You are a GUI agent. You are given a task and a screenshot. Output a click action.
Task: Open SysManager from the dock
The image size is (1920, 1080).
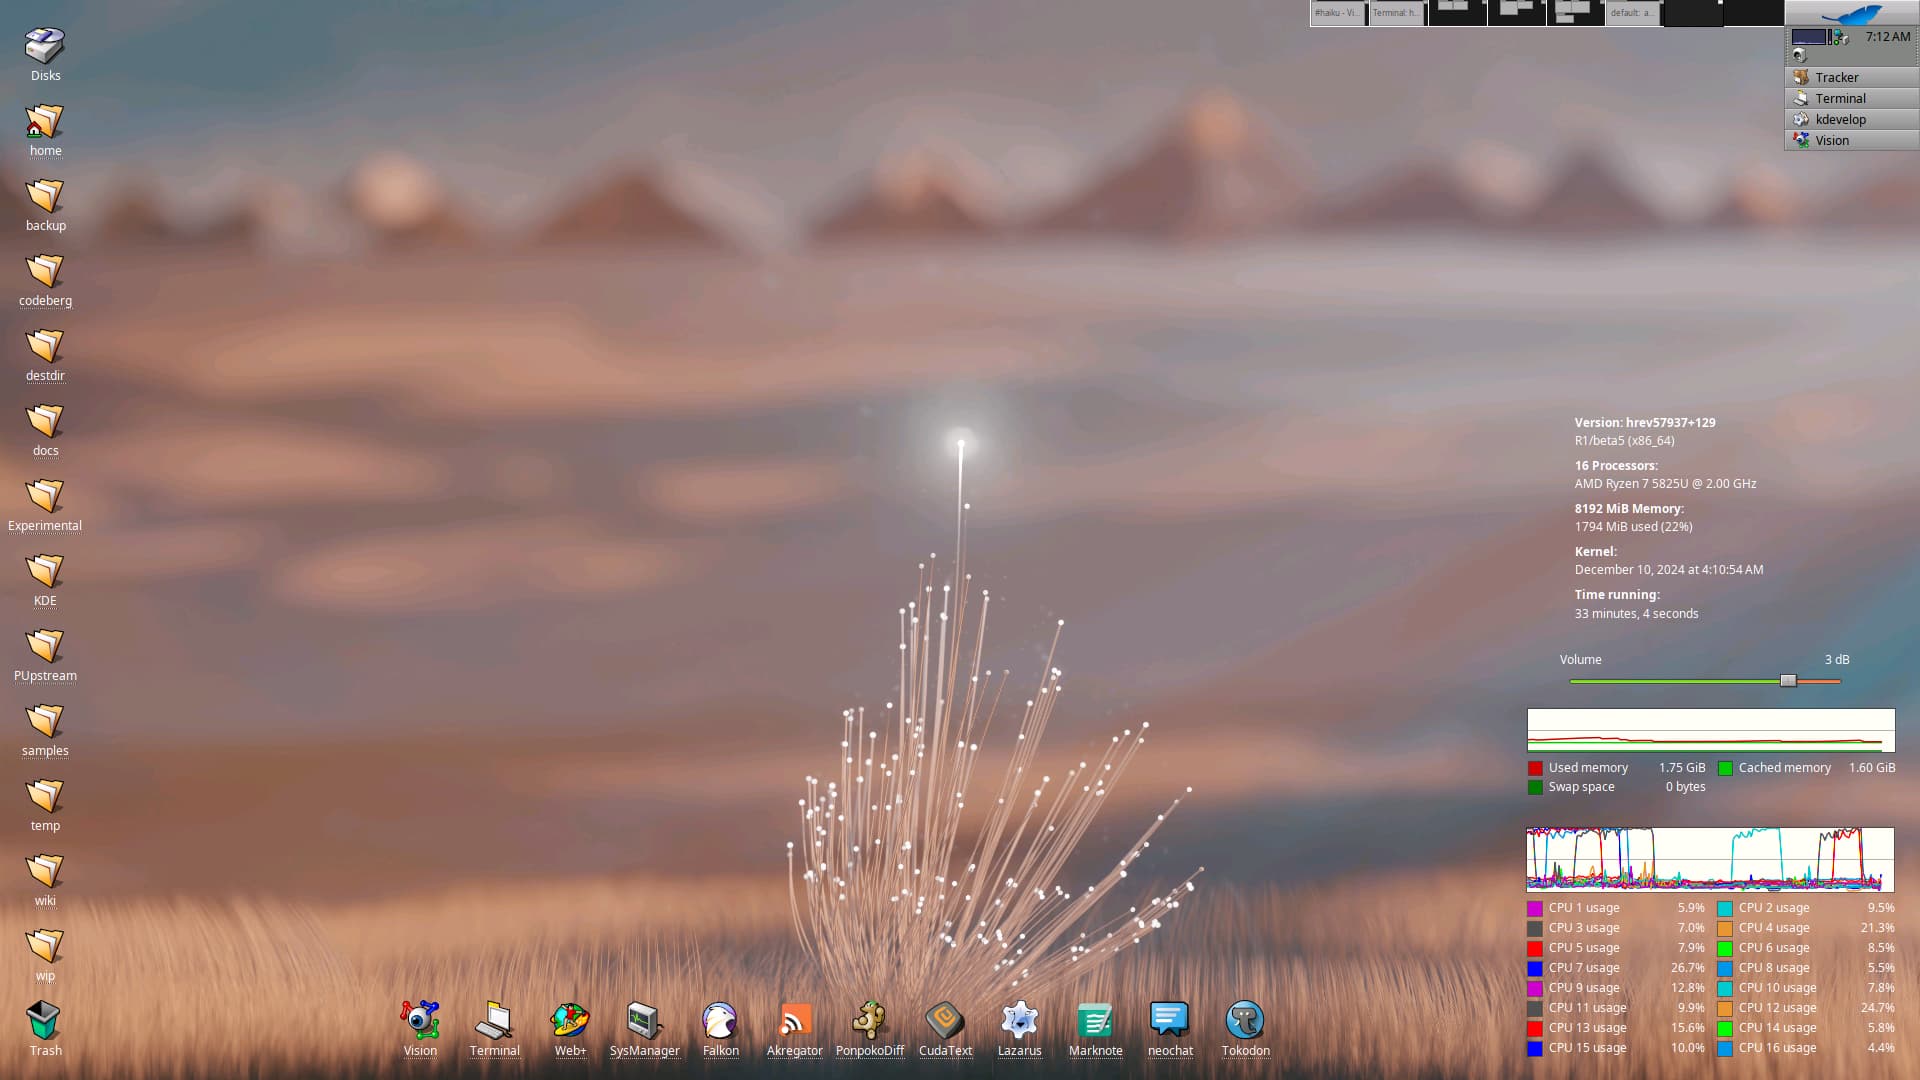644,1021
